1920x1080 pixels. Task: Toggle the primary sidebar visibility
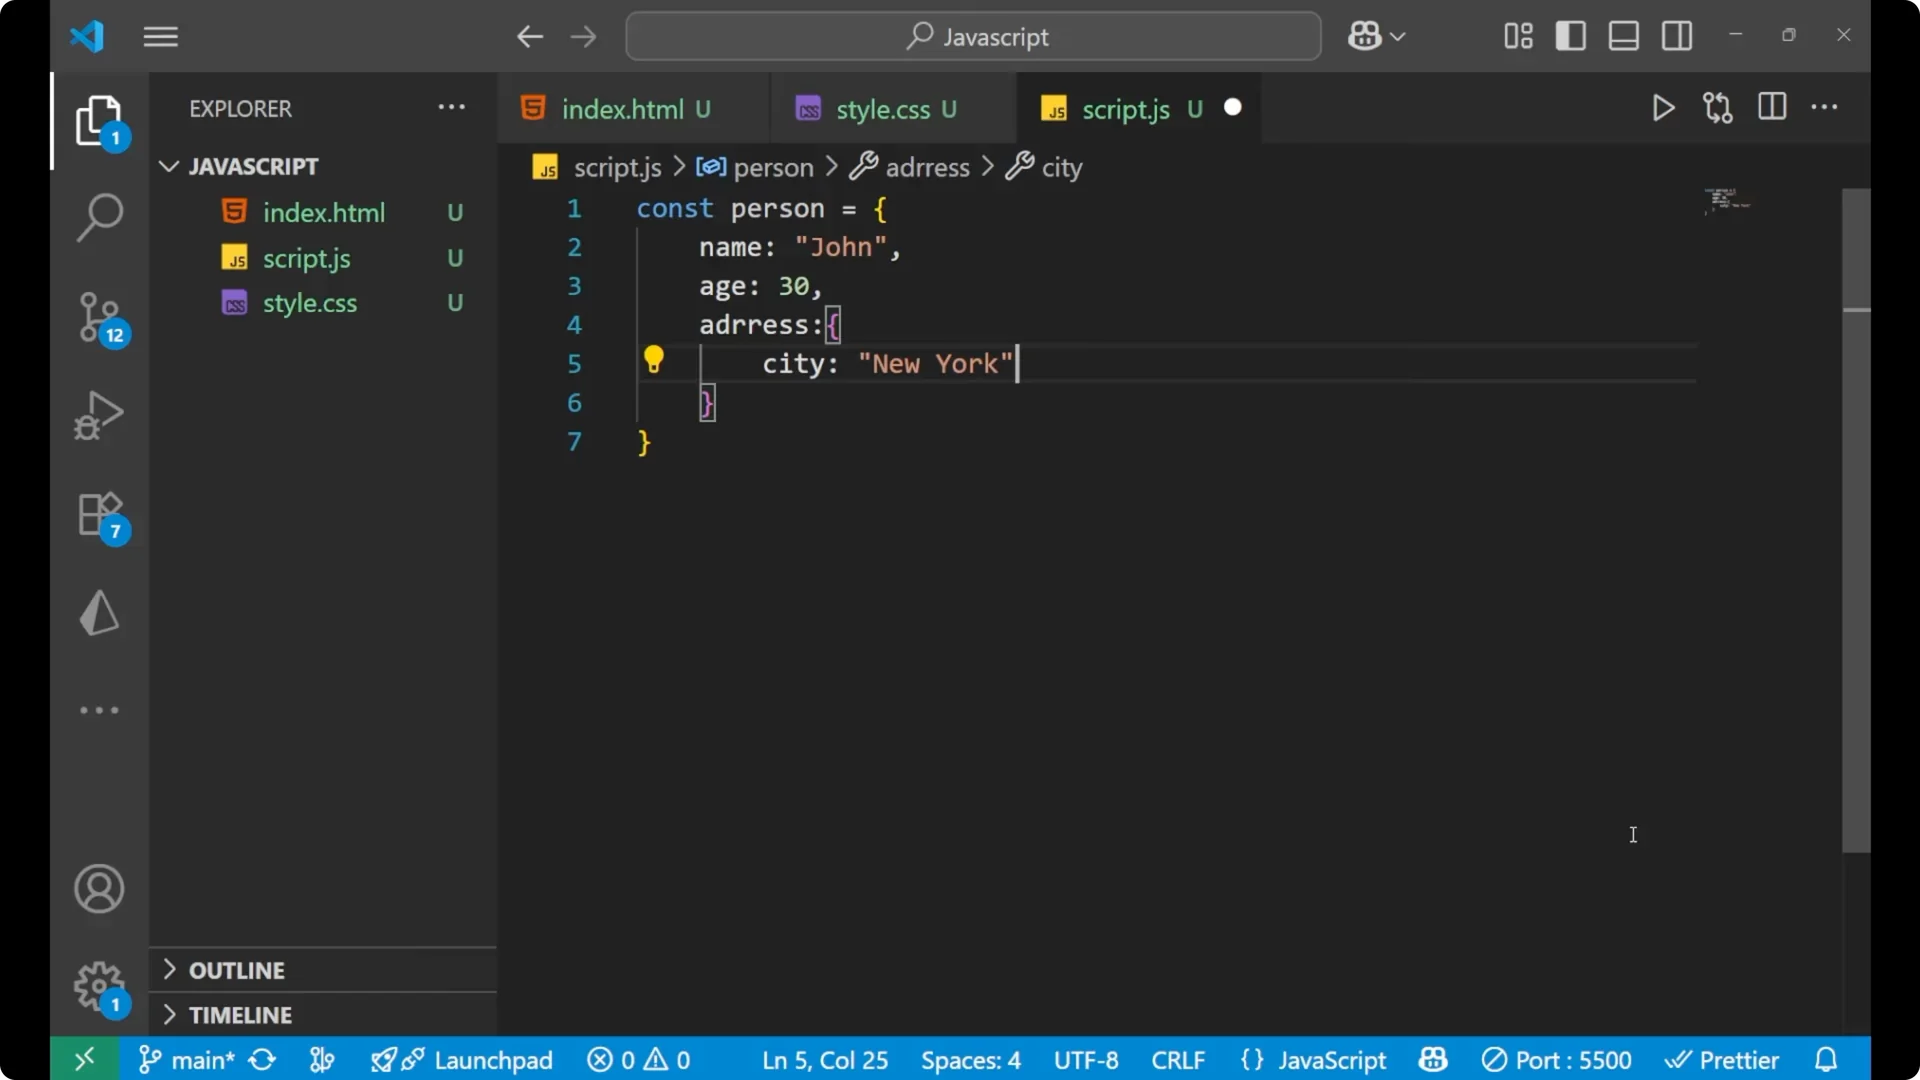click(1570, 36)
